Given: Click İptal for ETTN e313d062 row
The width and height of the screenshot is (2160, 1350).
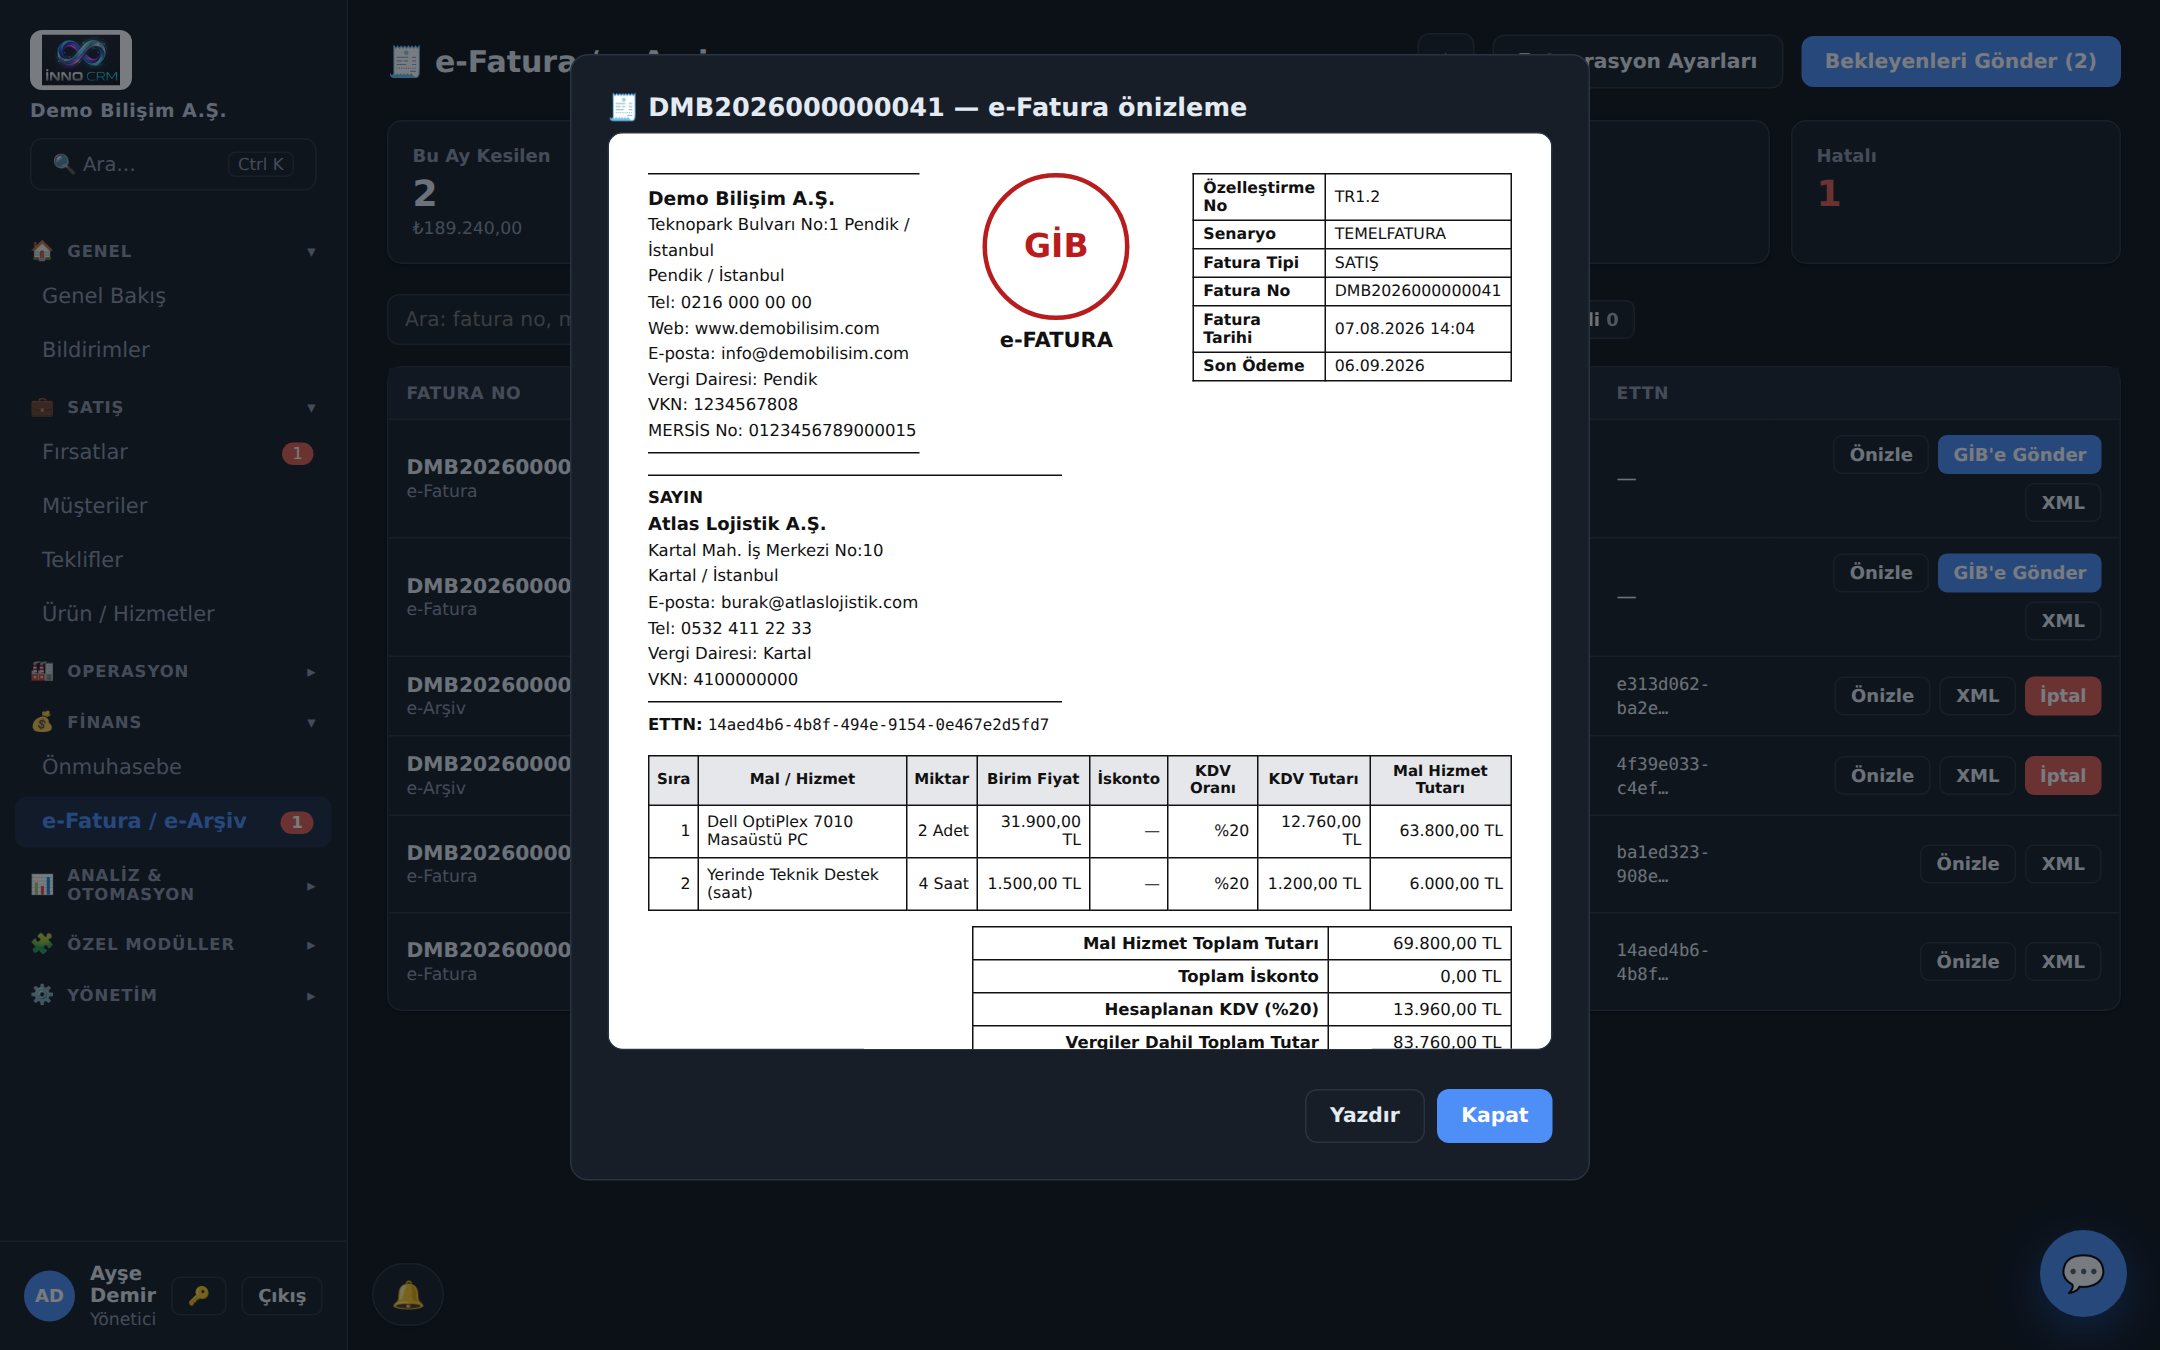Looking at the screenshot, I should pyautogui.click(x=2063, y=696).
